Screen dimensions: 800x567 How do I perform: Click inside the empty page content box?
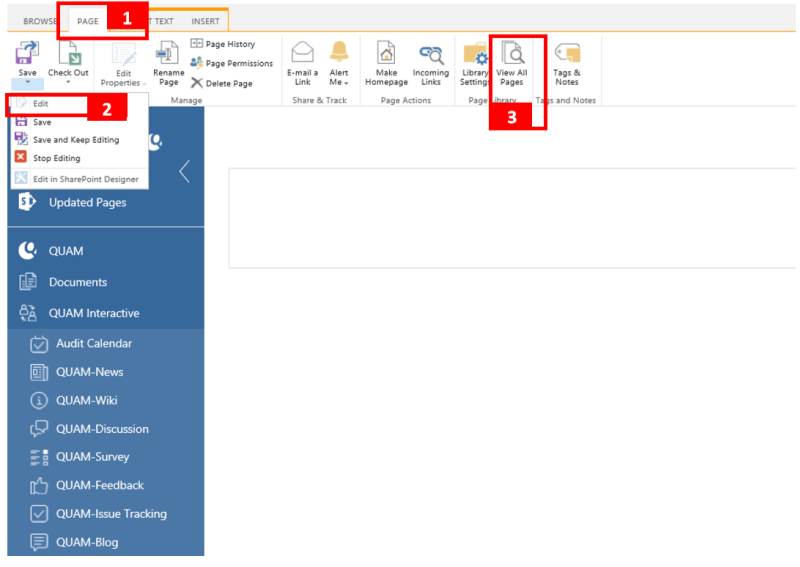pos(512,218)
